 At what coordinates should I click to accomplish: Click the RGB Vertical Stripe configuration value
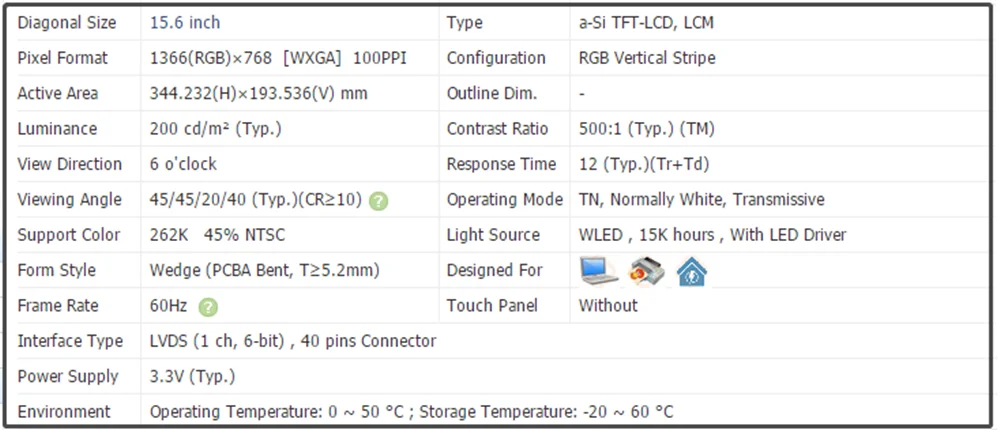[x=647, y=58]
